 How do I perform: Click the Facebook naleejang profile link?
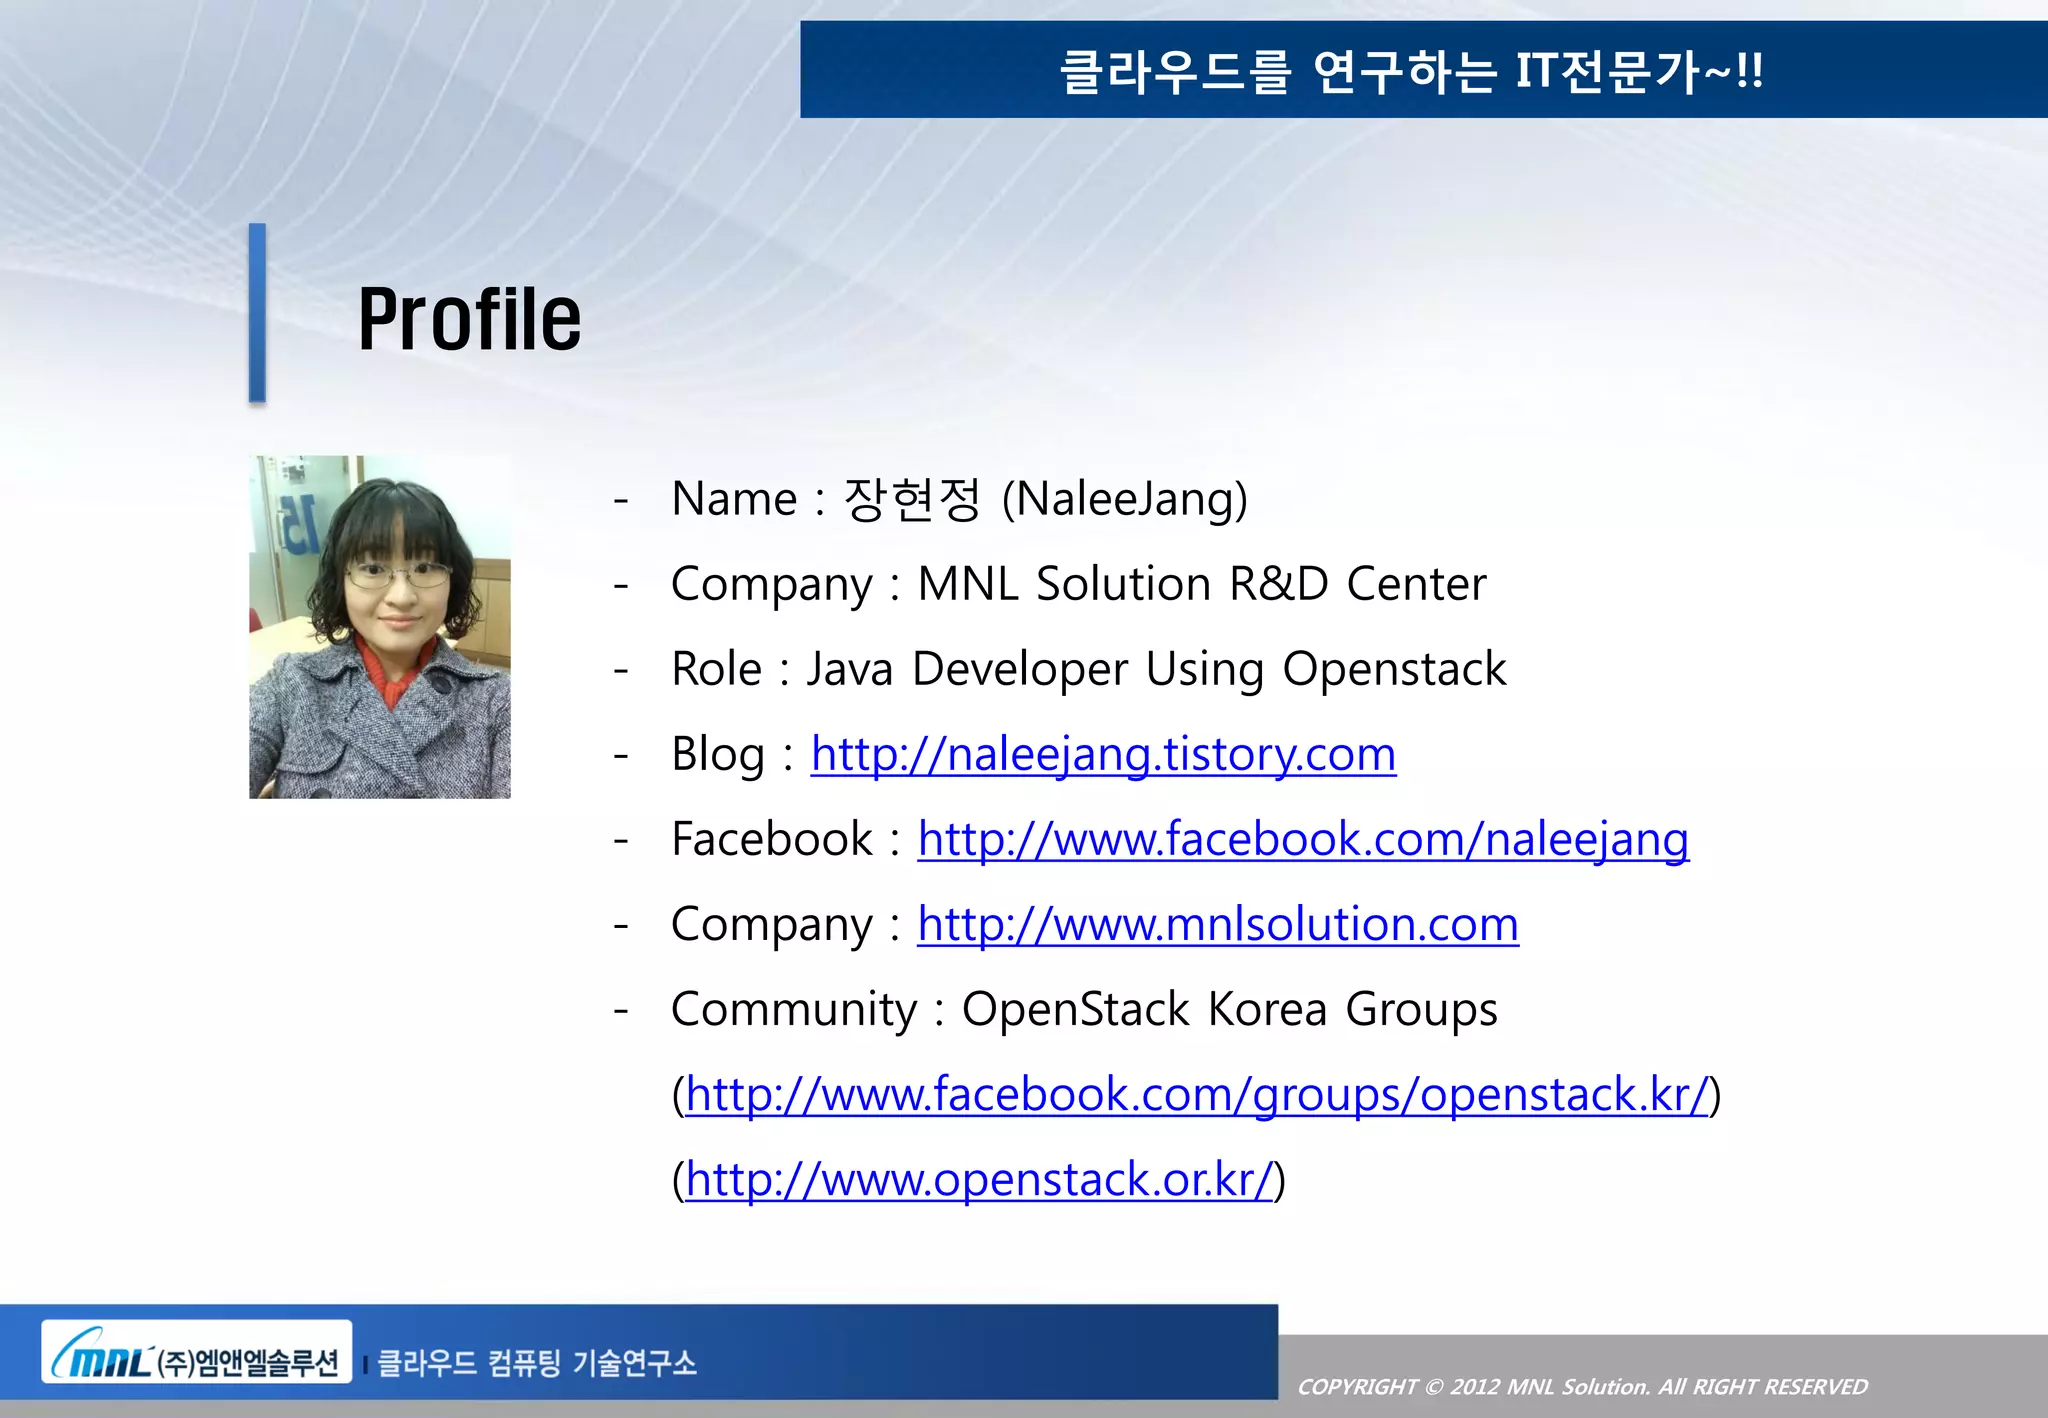1302,839
